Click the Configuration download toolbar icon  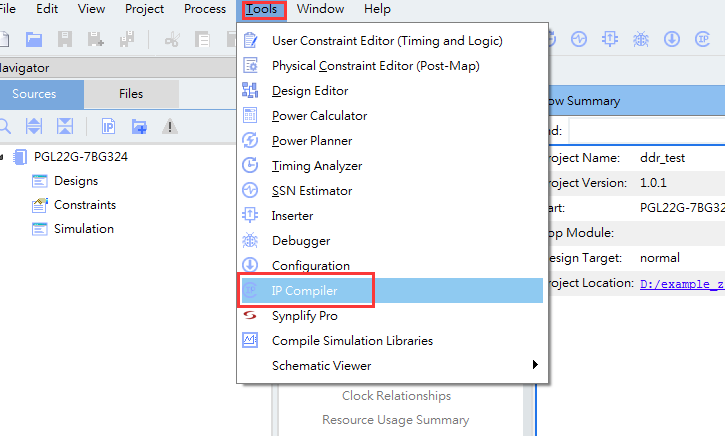point(672,39)
